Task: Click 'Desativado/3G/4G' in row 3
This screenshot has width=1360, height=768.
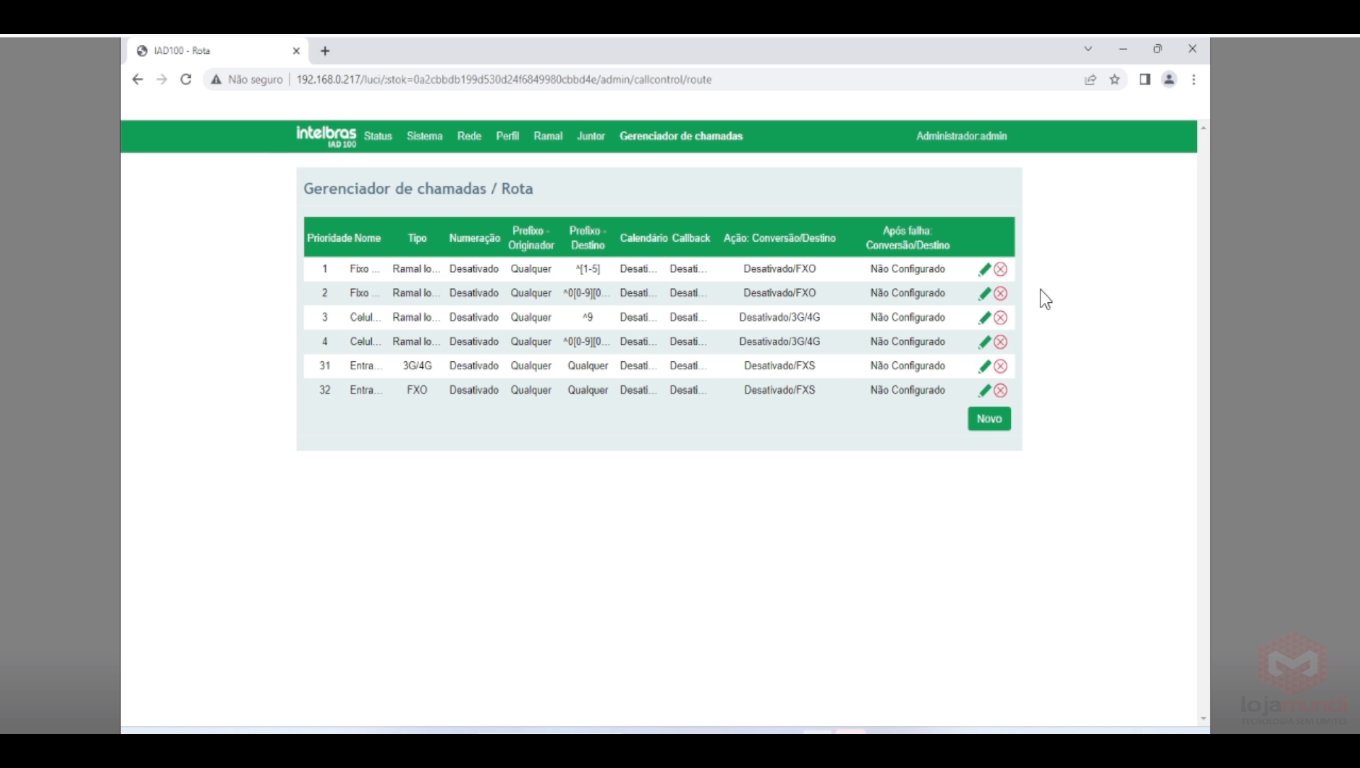Action: [x=779, y=317]
